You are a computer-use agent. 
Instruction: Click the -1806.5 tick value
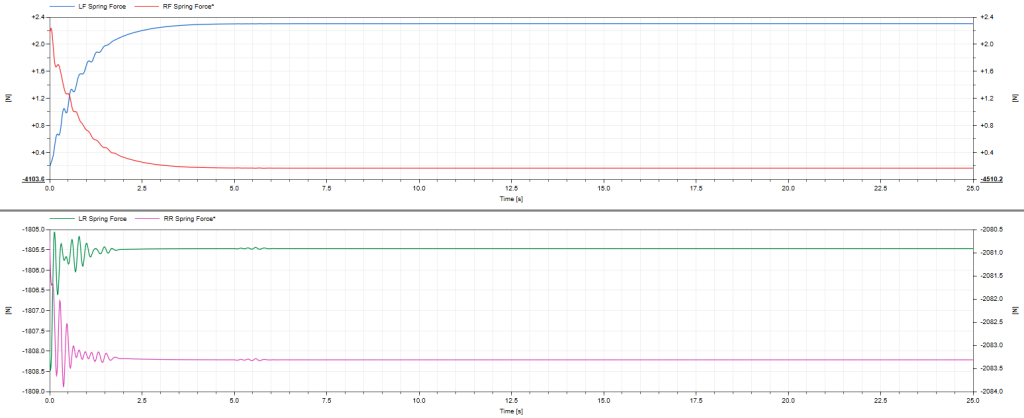(x=33, y=291)
